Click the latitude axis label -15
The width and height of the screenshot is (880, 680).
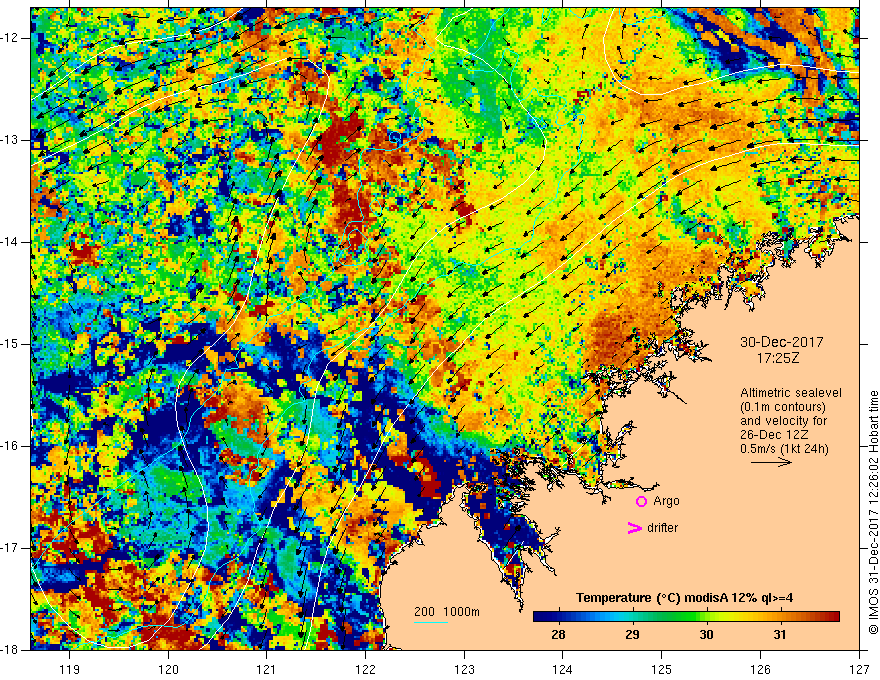(10, 344)
